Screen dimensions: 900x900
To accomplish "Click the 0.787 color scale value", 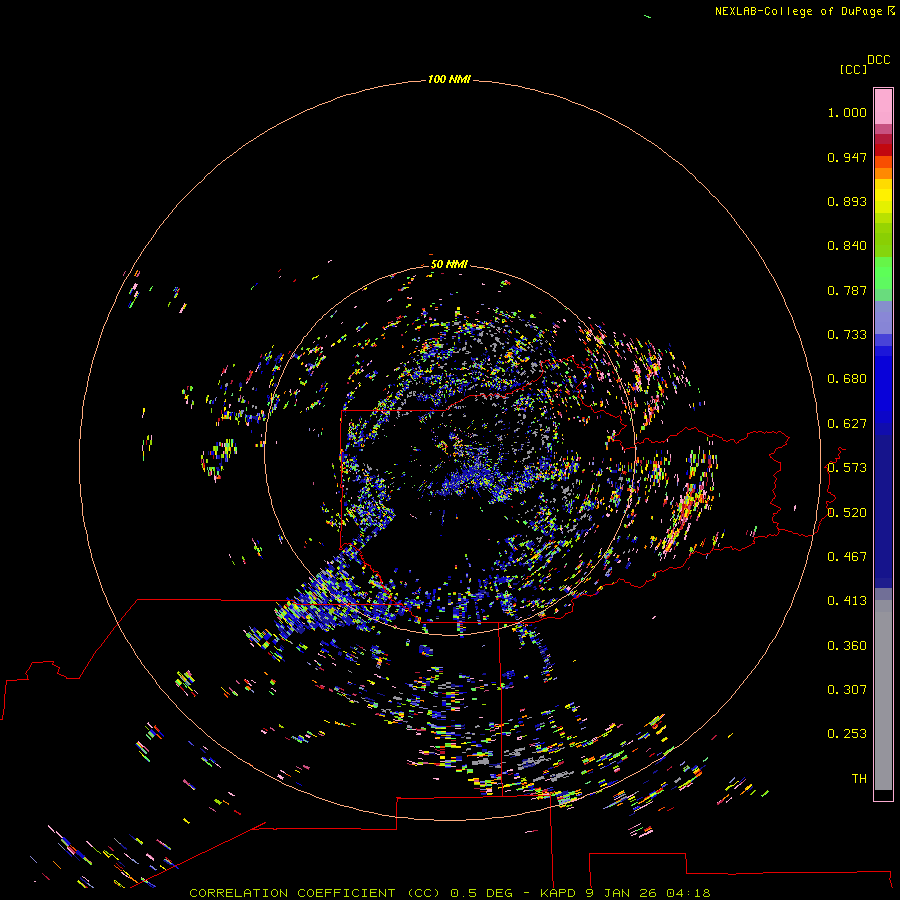I will [847, 290].
